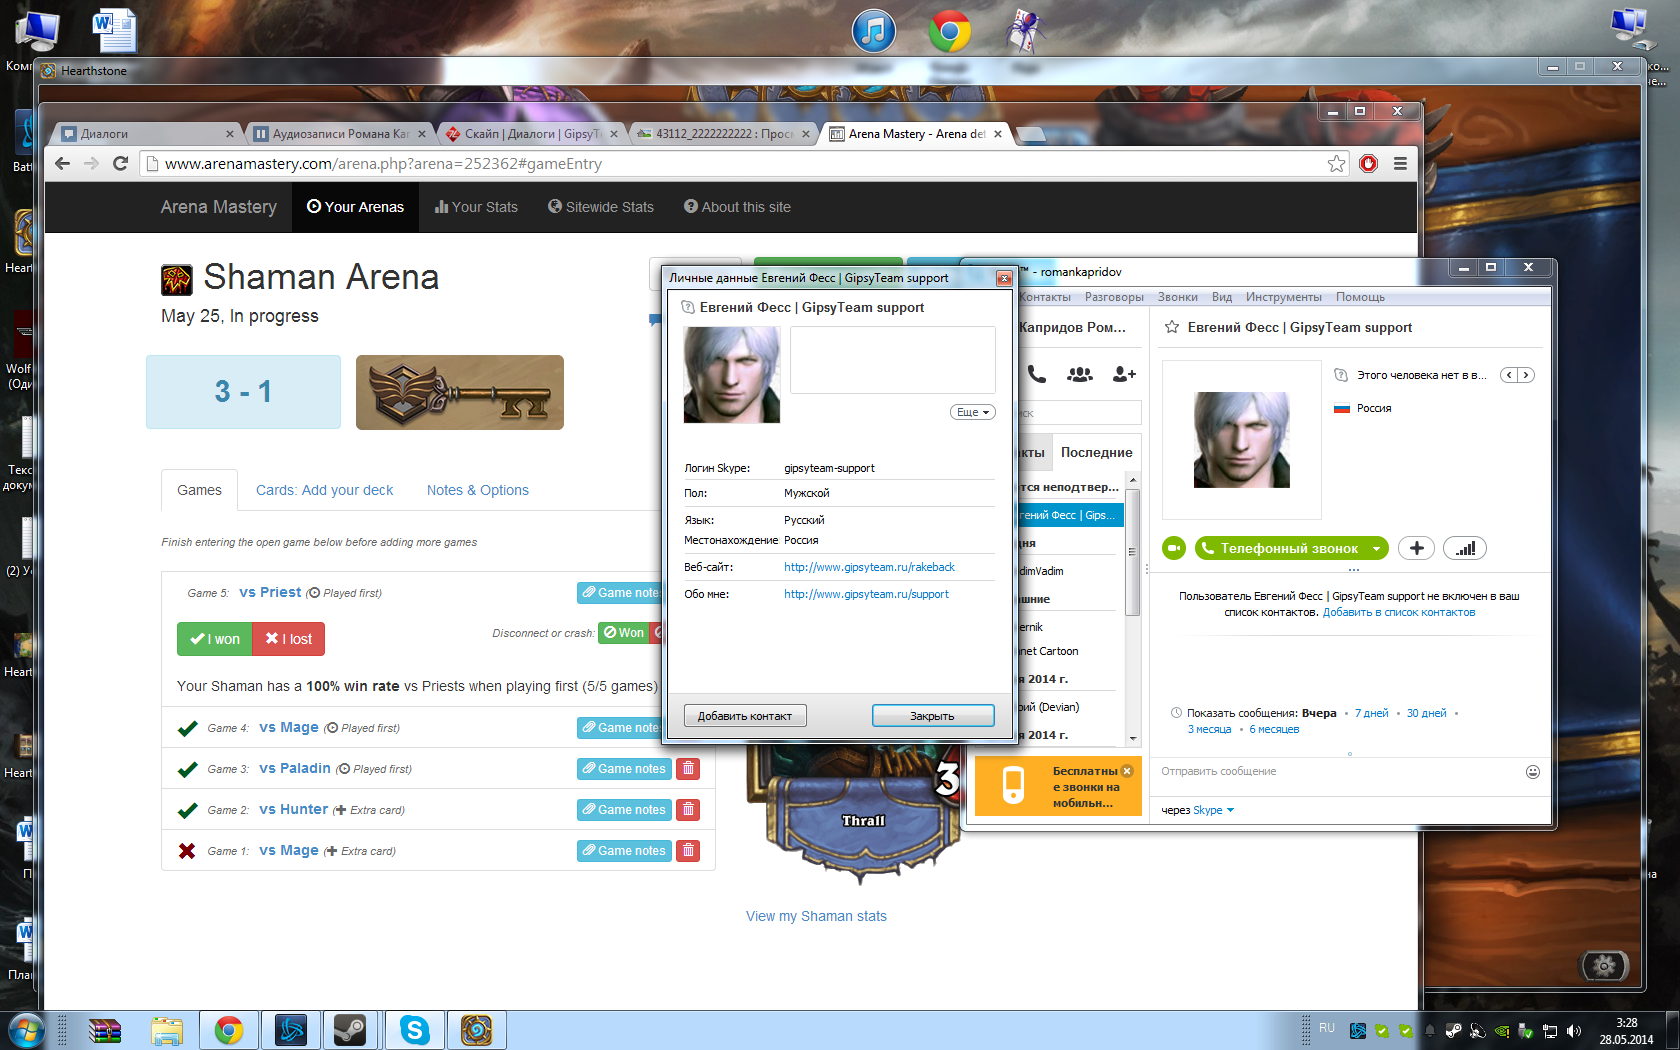Delete Game 3 vs Paladin entry
The width and height of the screenshot is (1680, 1050).
[688, 769]
